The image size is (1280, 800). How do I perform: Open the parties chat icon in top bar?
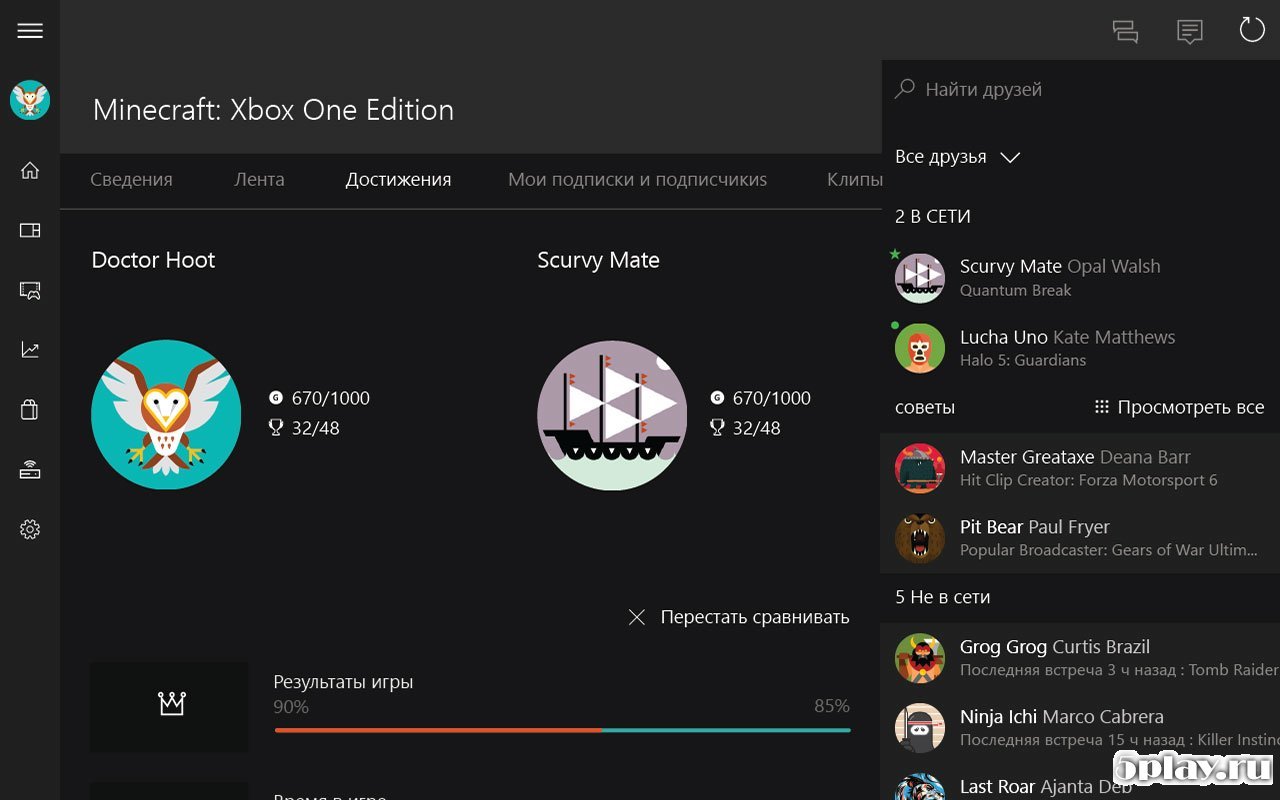click(x=1126, y=31)
